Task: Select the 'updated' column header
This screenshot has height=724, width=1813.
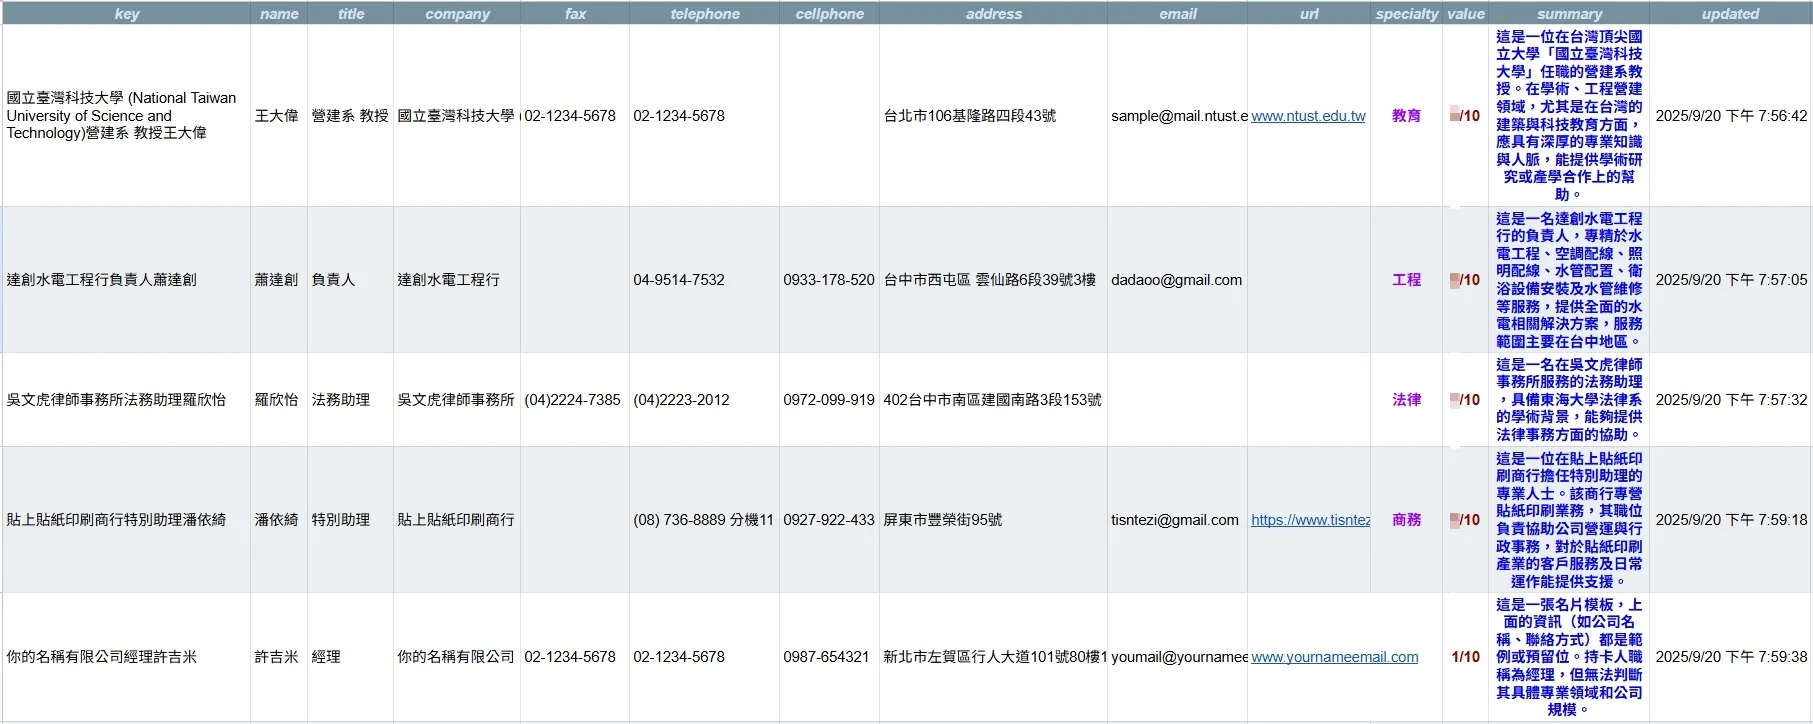Action: 1730,13
